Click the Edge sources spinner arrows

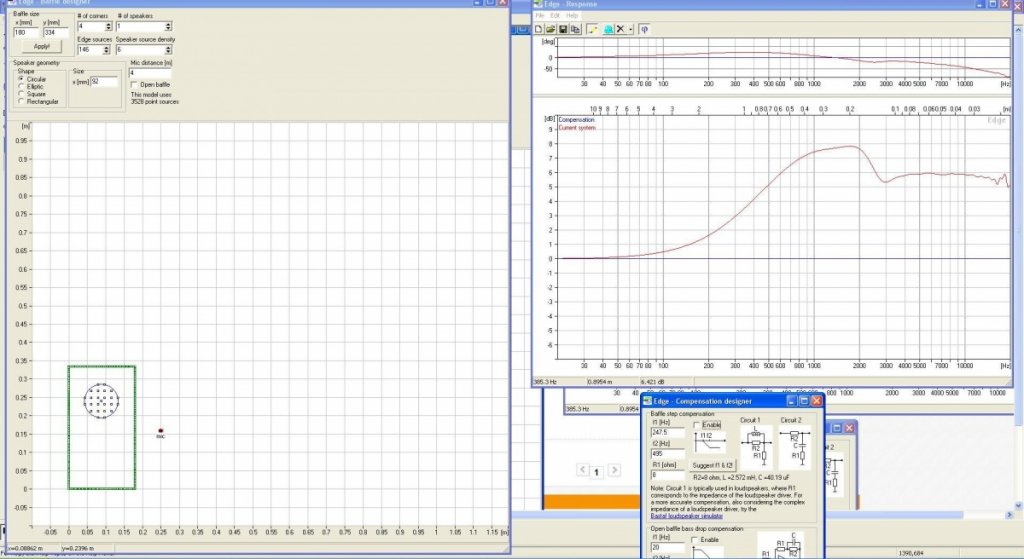106,50
